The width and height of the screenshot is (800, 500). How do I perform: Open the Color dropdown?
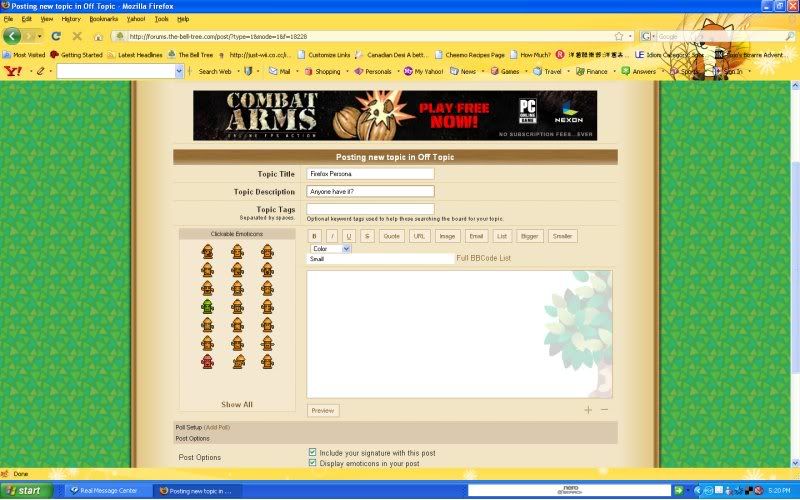pos(330,248)
